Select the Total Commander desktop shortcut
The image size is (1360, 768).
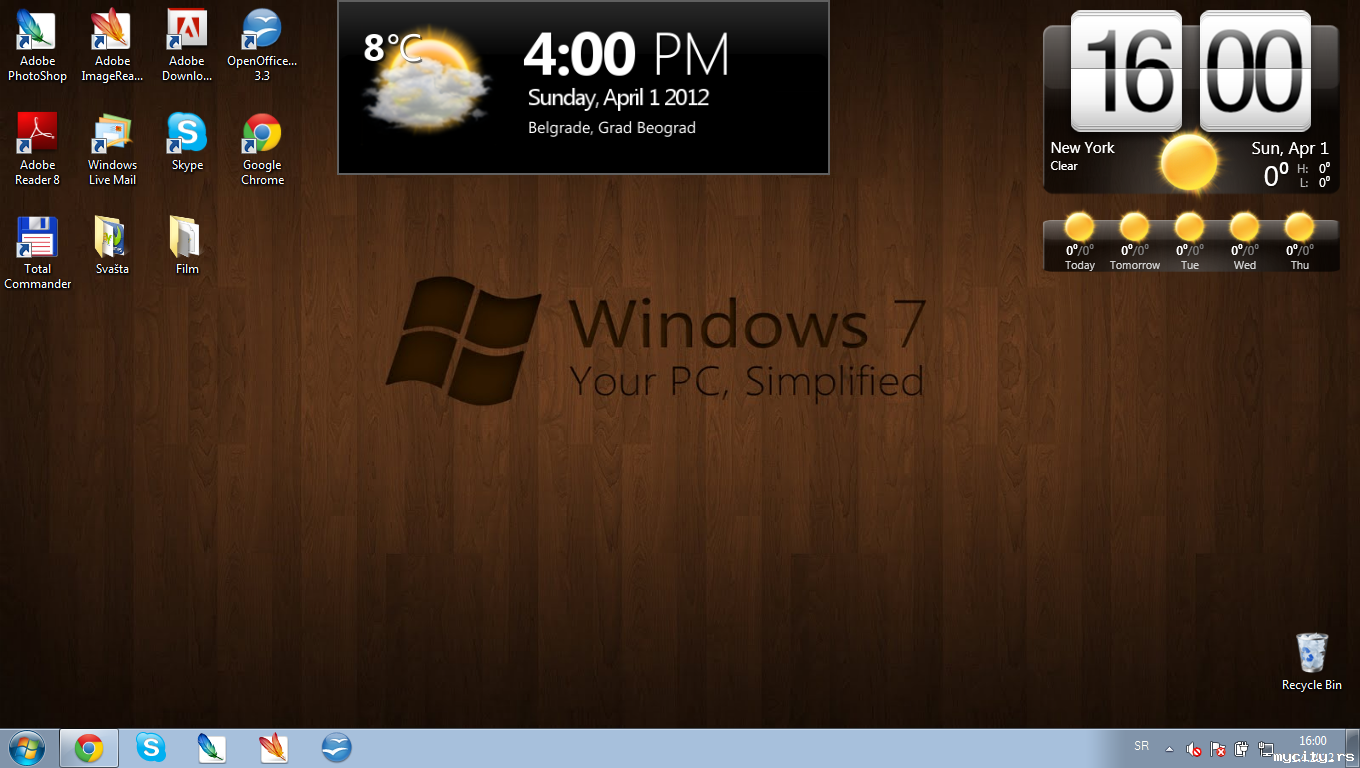tap(37, 254)
